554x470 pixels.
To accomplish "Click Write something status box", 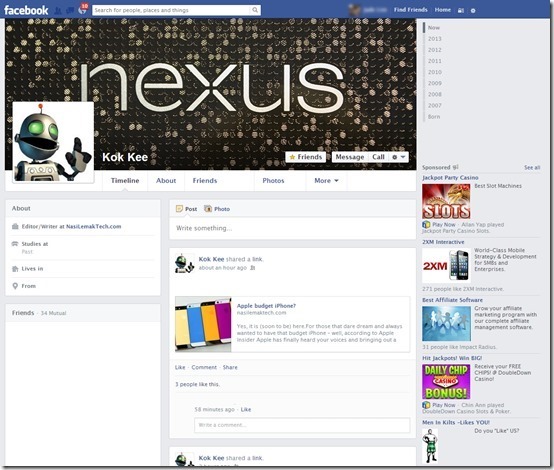I will [x=293, y=228].
